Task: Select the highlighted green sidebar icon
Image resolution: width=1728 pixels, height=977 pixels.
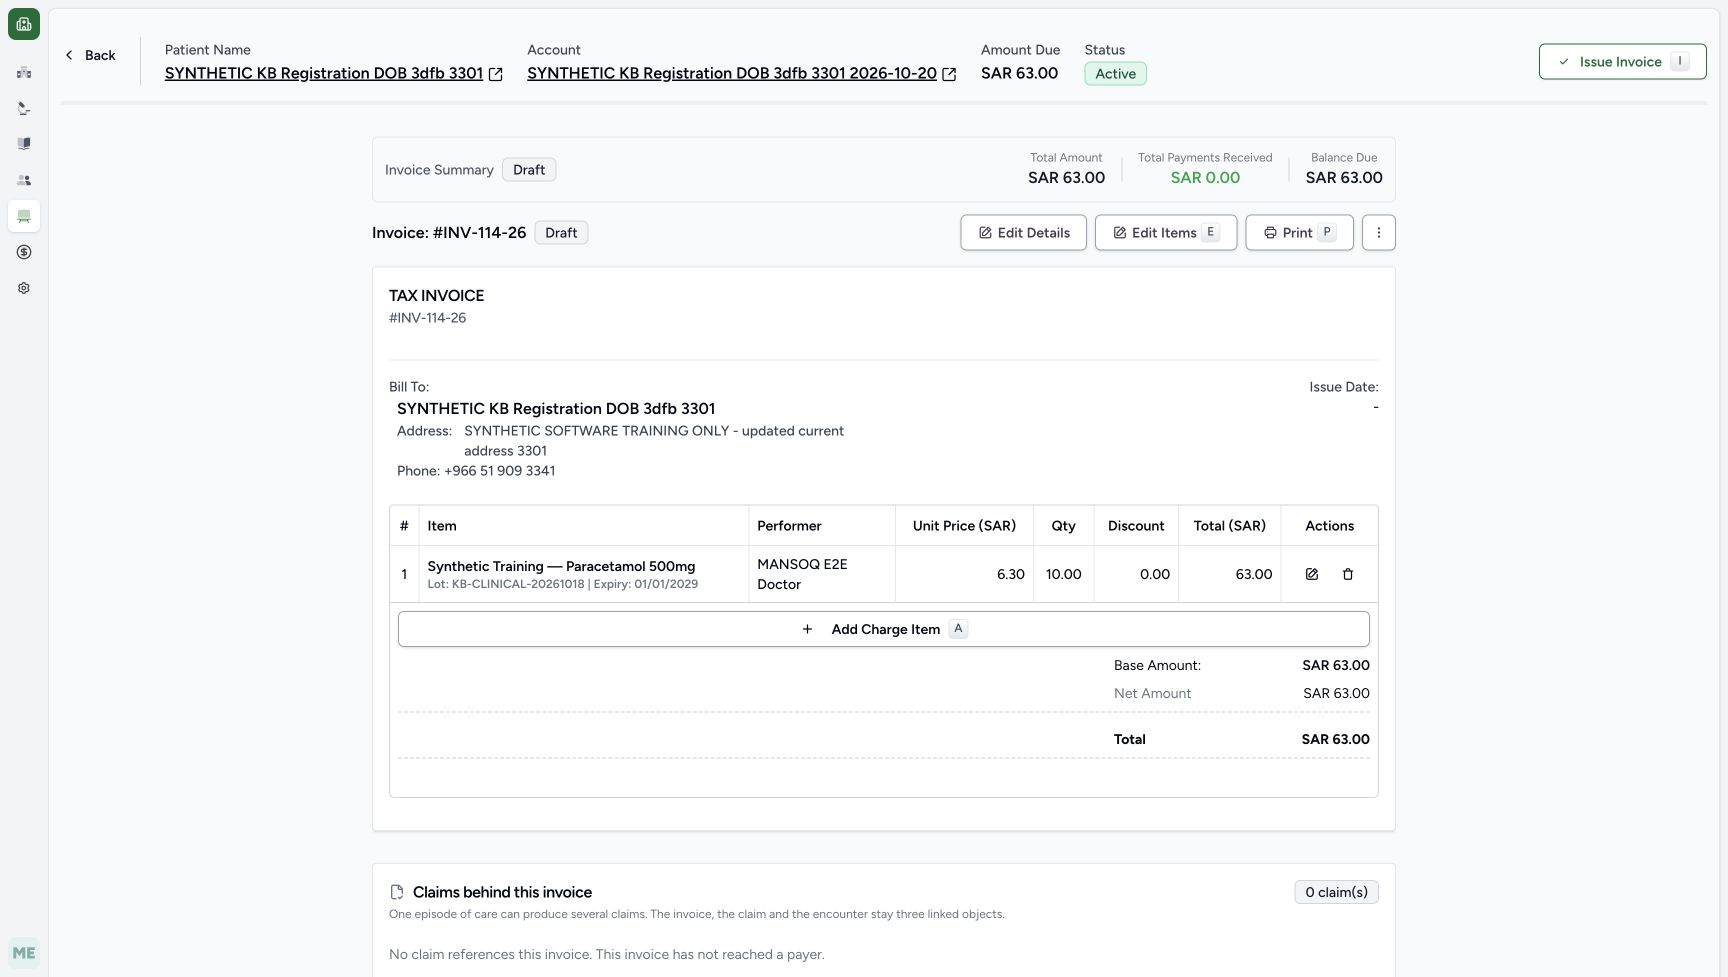Action: [x=24, y=216]
